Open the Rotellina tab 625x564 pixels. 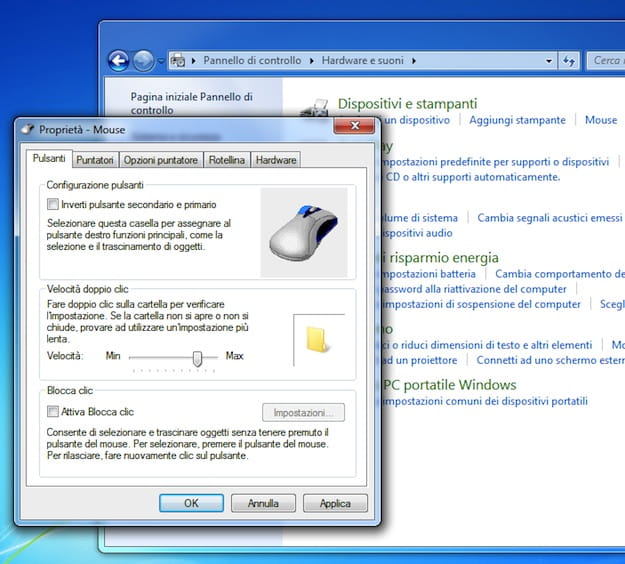click(x=227, y=160)
